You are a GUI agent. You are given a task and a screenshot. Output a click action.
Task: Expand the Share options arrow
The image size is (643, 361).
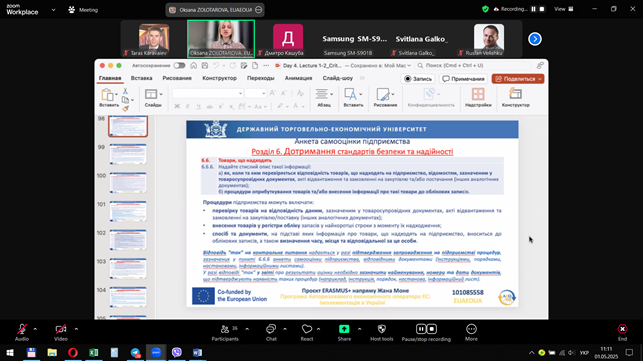click(x=359, y=329)
